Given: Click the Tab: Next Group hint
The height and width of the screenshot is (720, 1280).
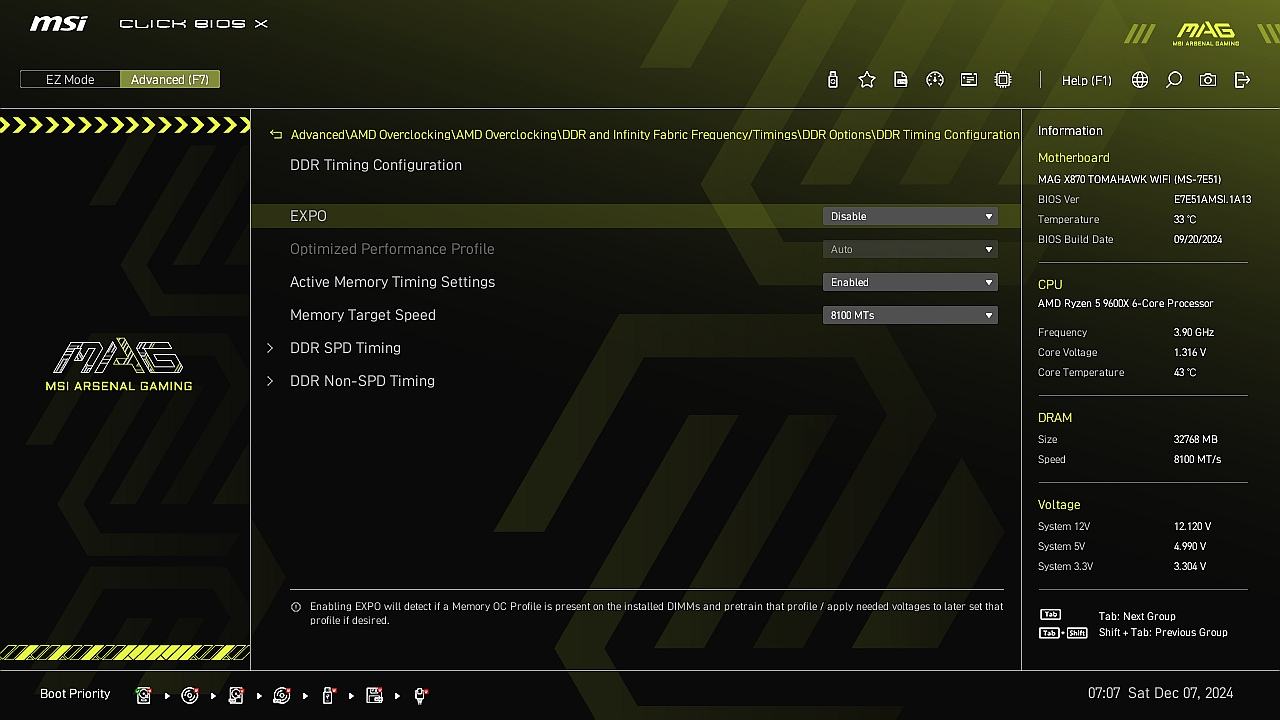Looking at the screenshot, I should point(1137,616).
